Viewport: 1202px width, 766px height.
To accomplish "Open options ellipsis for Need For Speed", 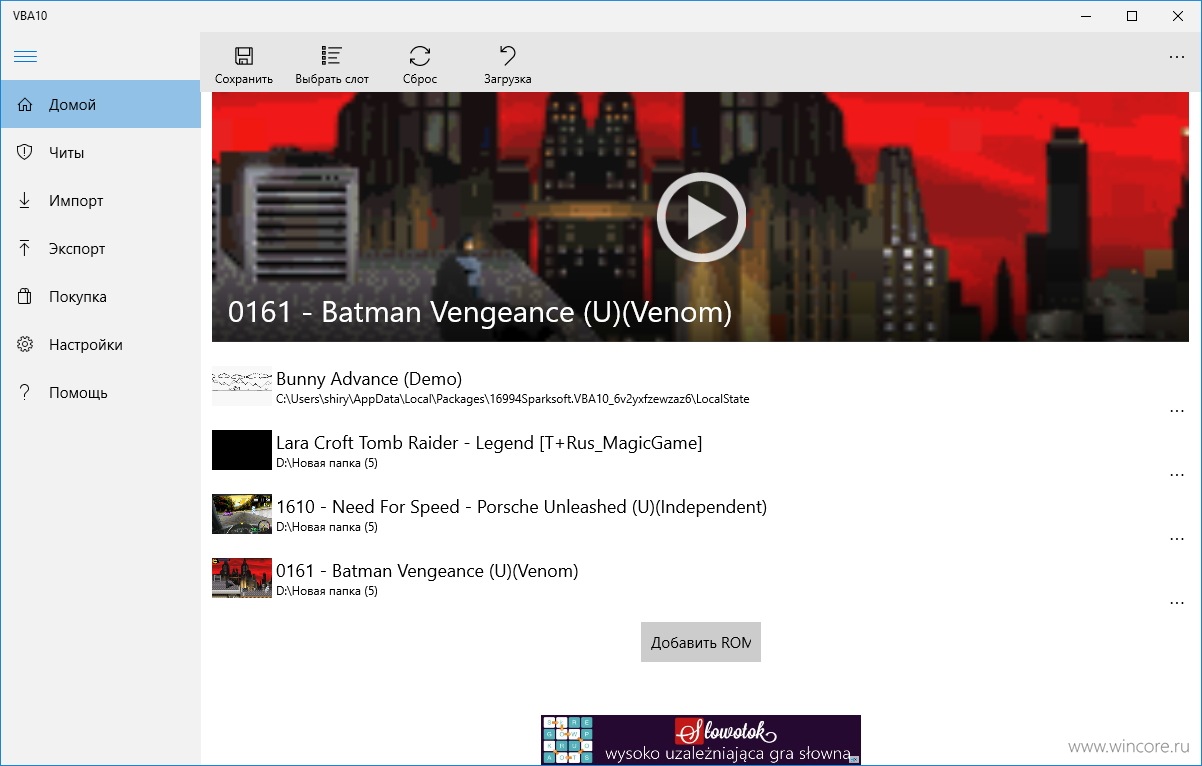I will point(1177,539).
